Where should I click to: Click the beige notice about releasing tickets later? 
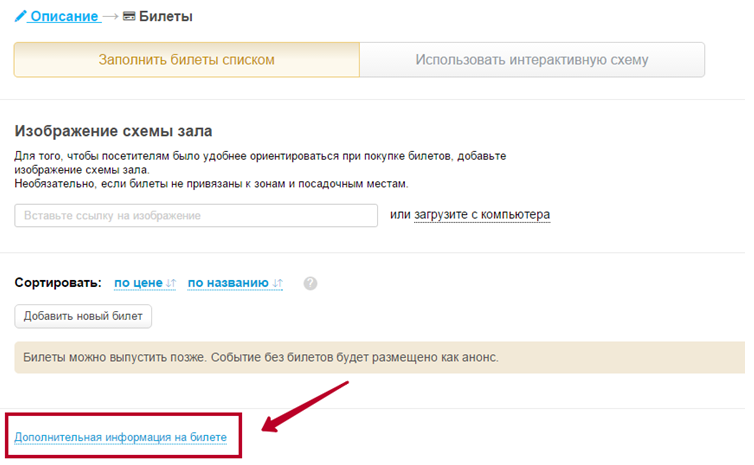tap(380, 357)
